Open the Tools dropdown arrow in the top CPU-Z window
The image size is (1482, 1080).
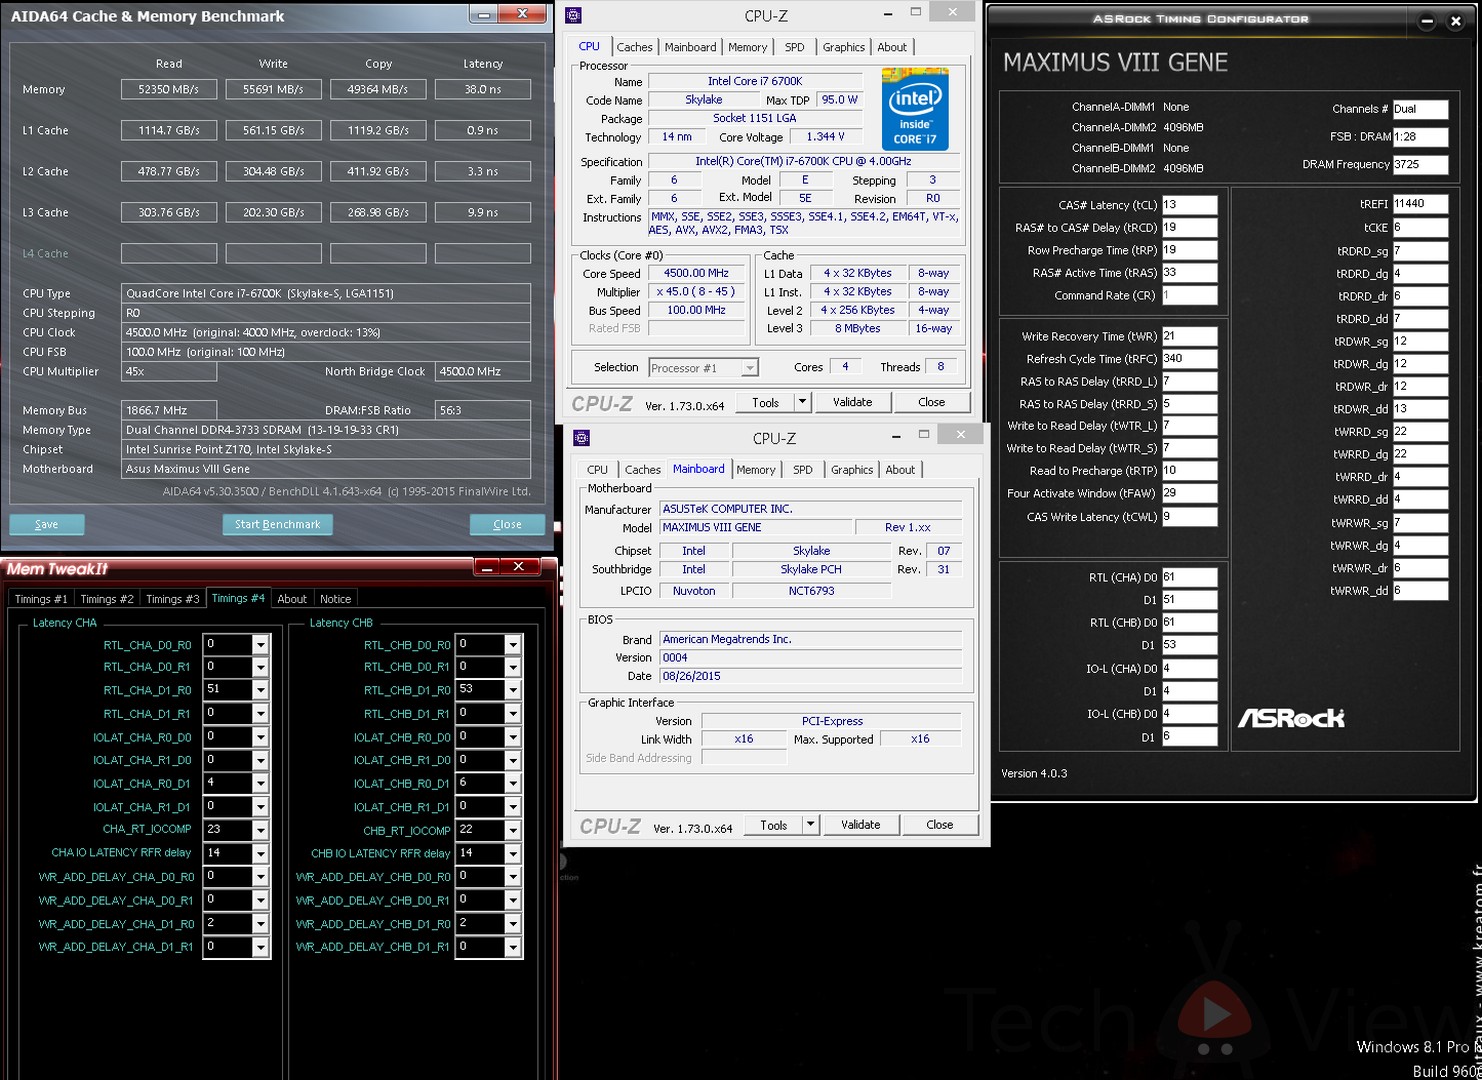(802, 402)
